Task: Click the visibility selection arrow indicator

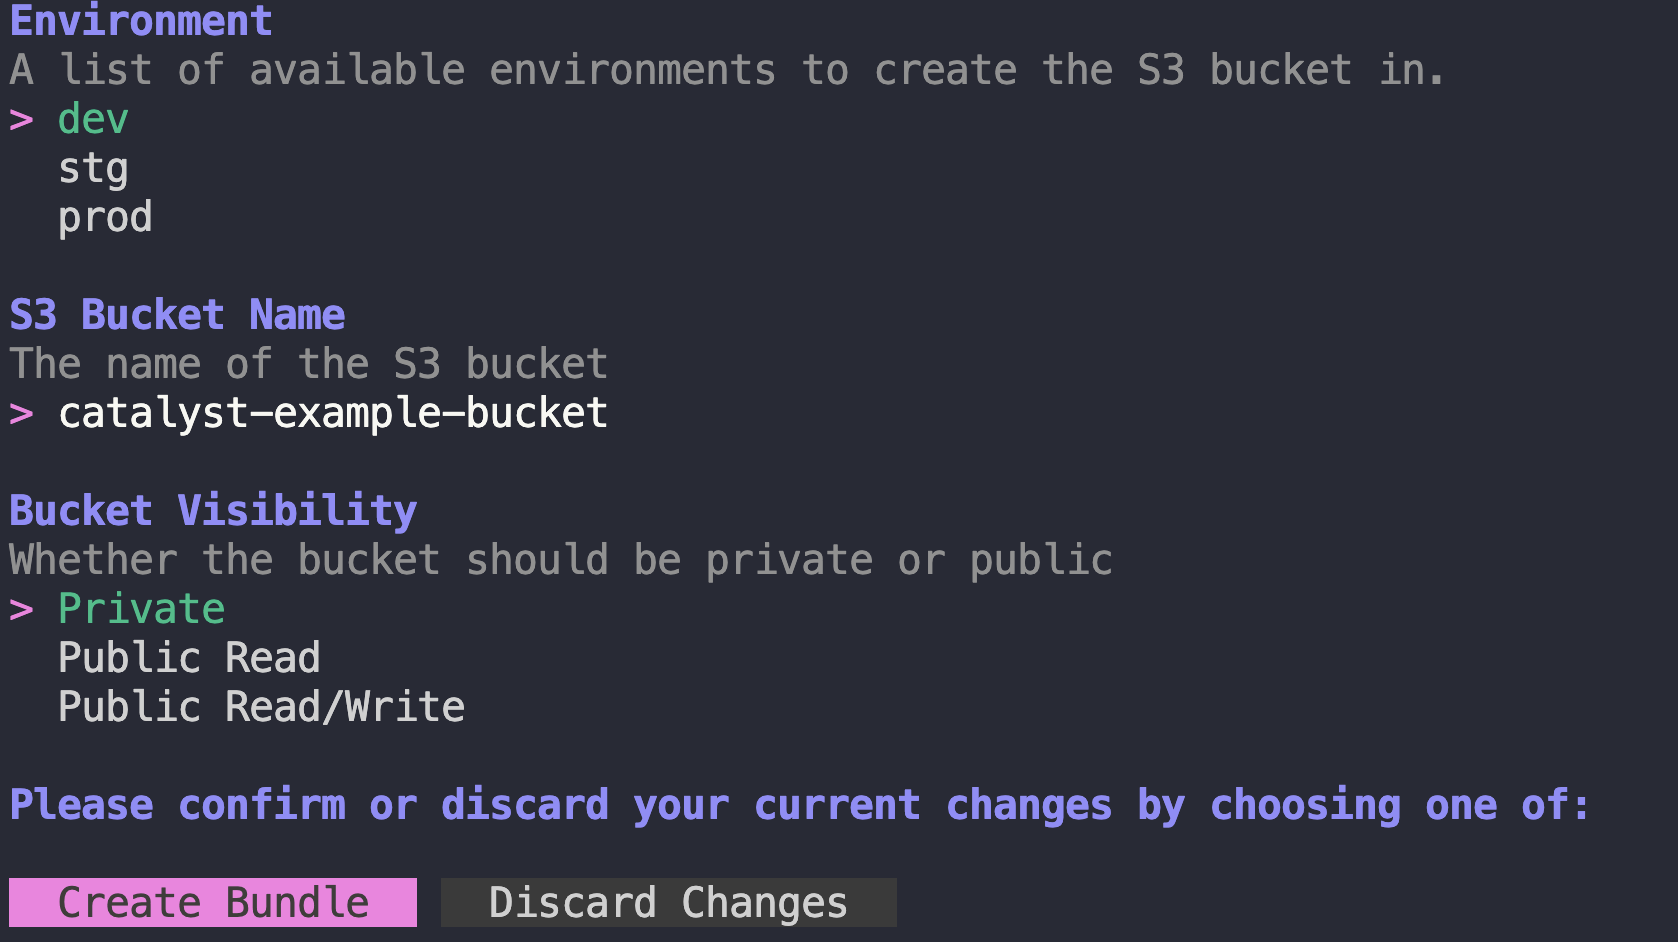Action: (x=19, y=608)
